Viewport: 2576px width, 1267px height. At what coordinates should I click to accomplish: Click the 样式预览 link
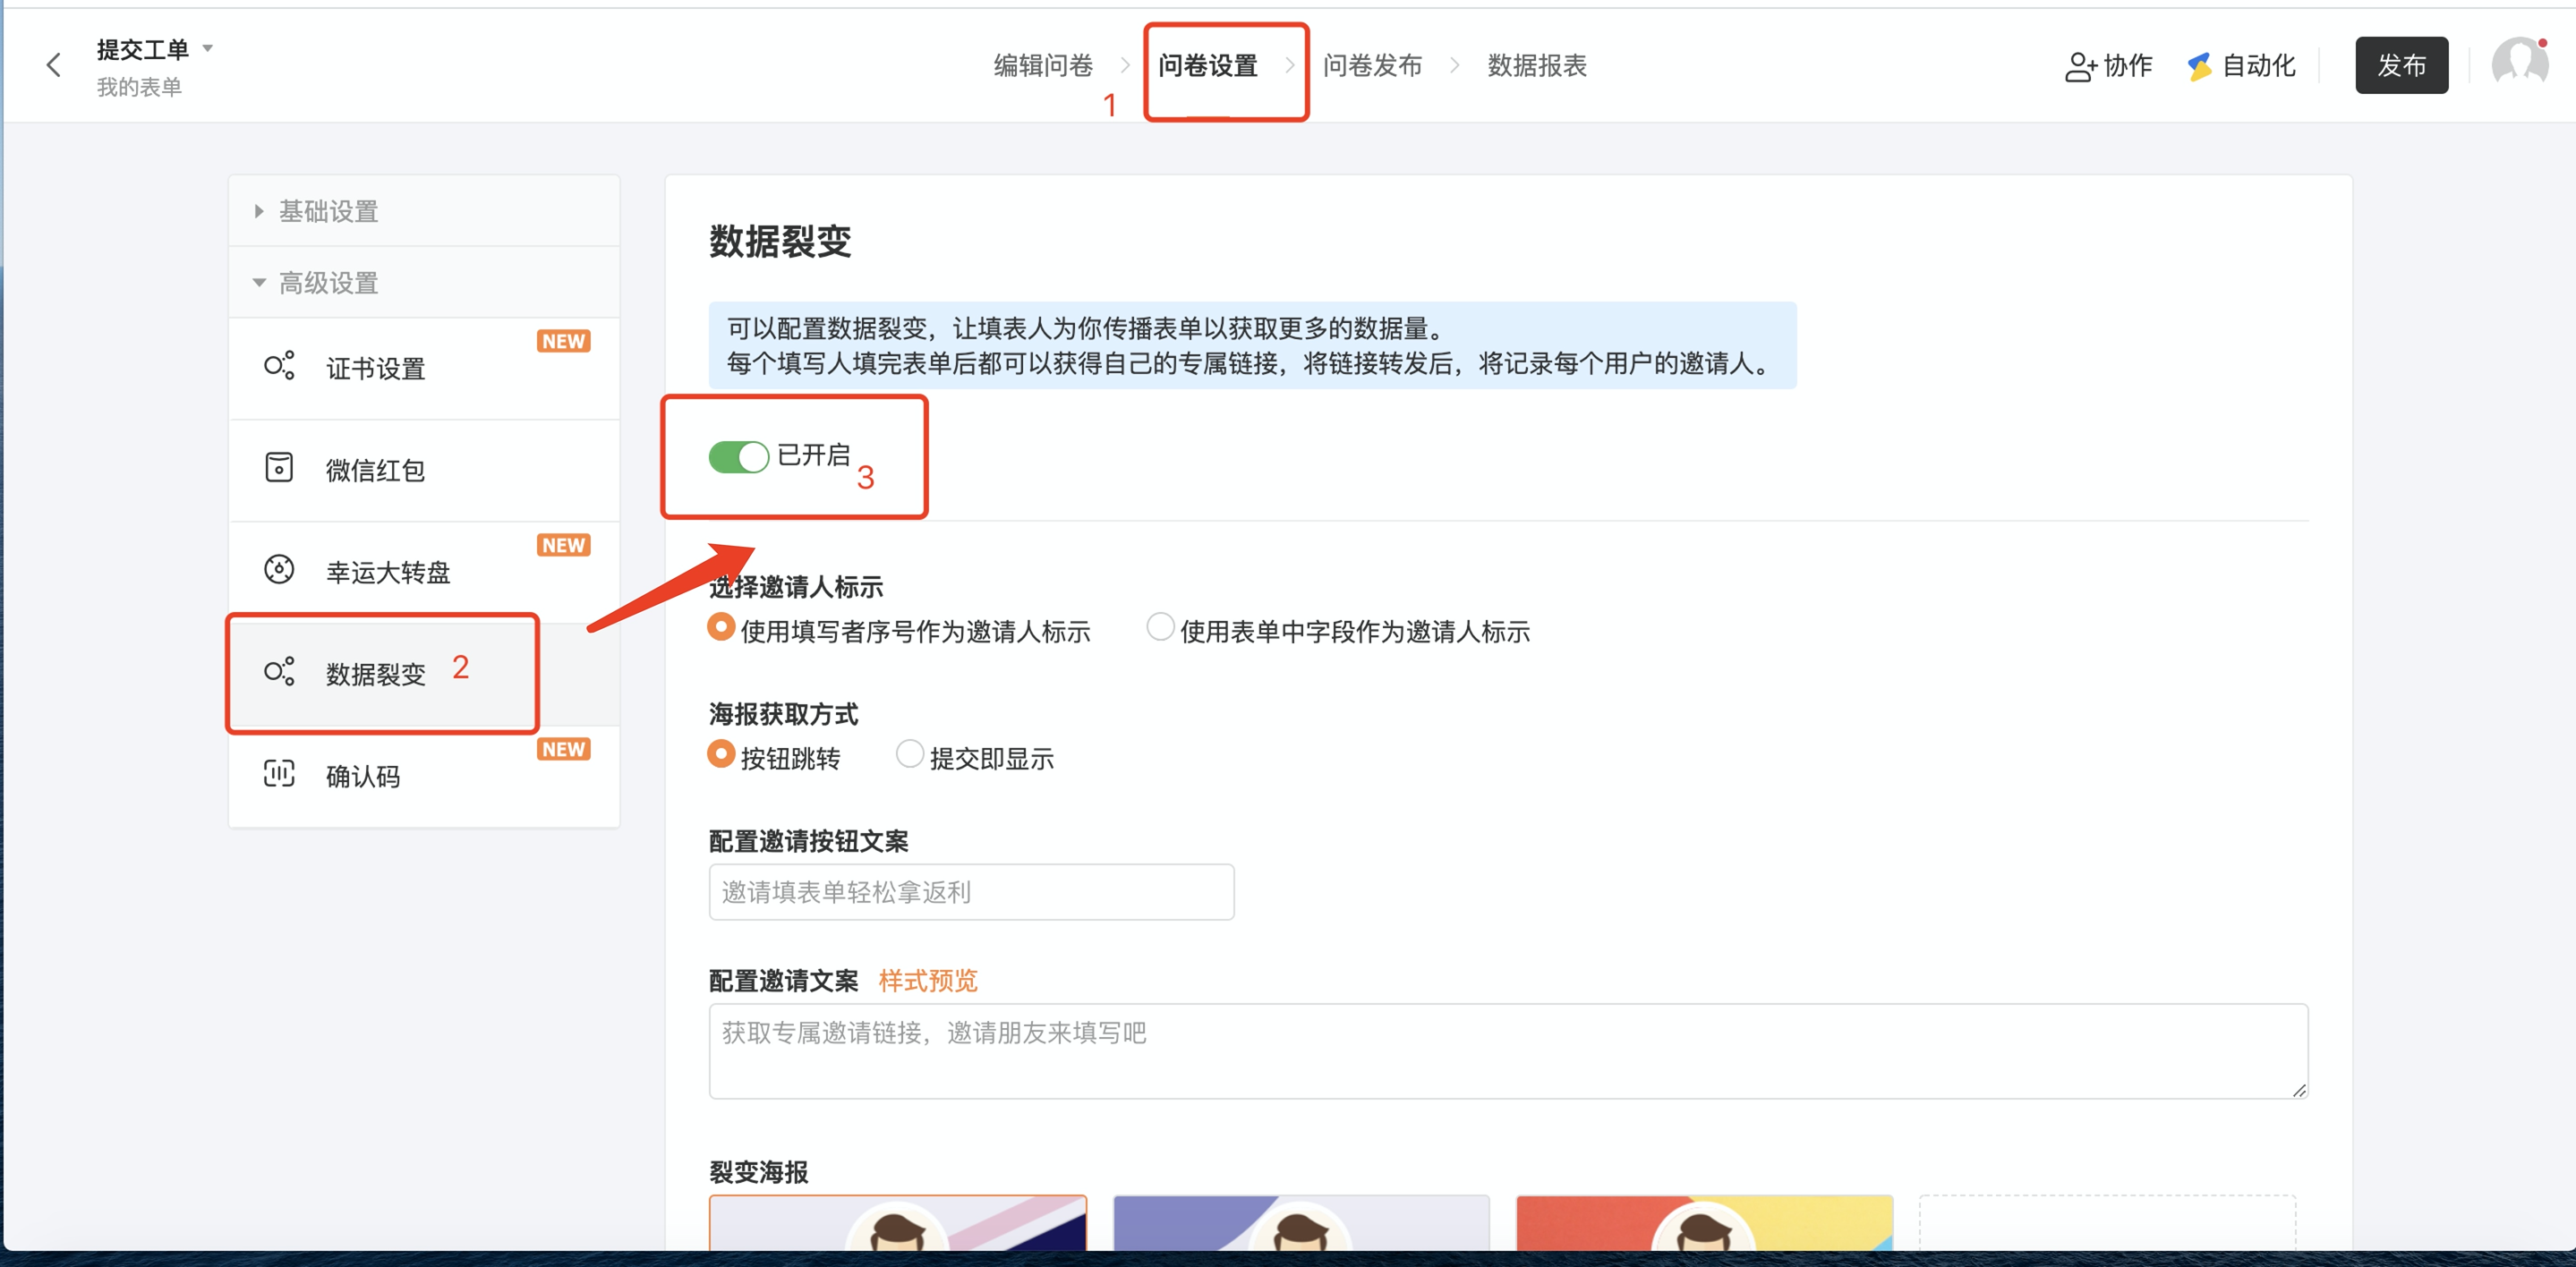pyautogui.click(x=927, y=981)
